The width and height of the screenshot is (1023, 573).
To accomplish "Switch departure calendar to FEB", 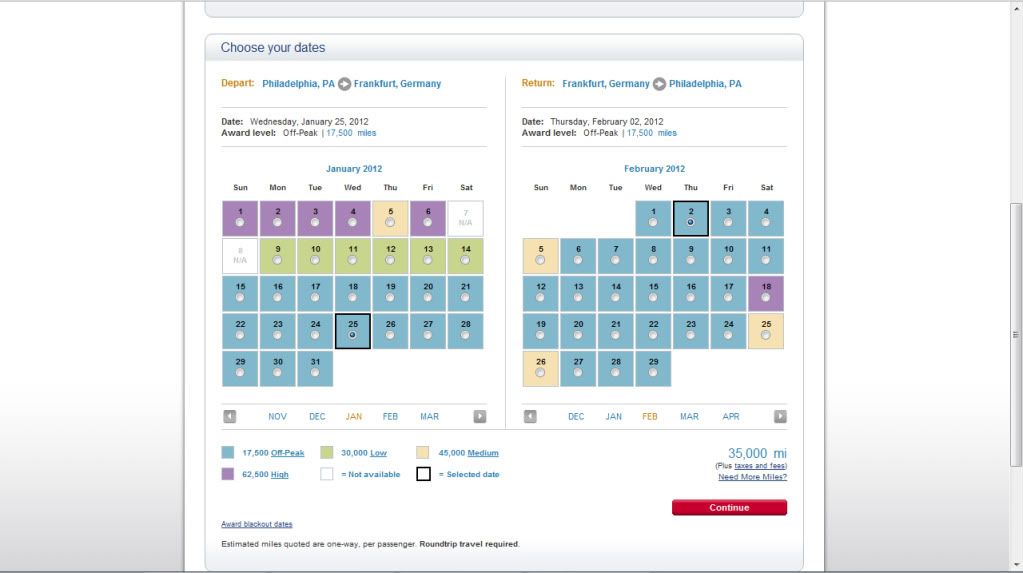I will [x=390, y=417].
